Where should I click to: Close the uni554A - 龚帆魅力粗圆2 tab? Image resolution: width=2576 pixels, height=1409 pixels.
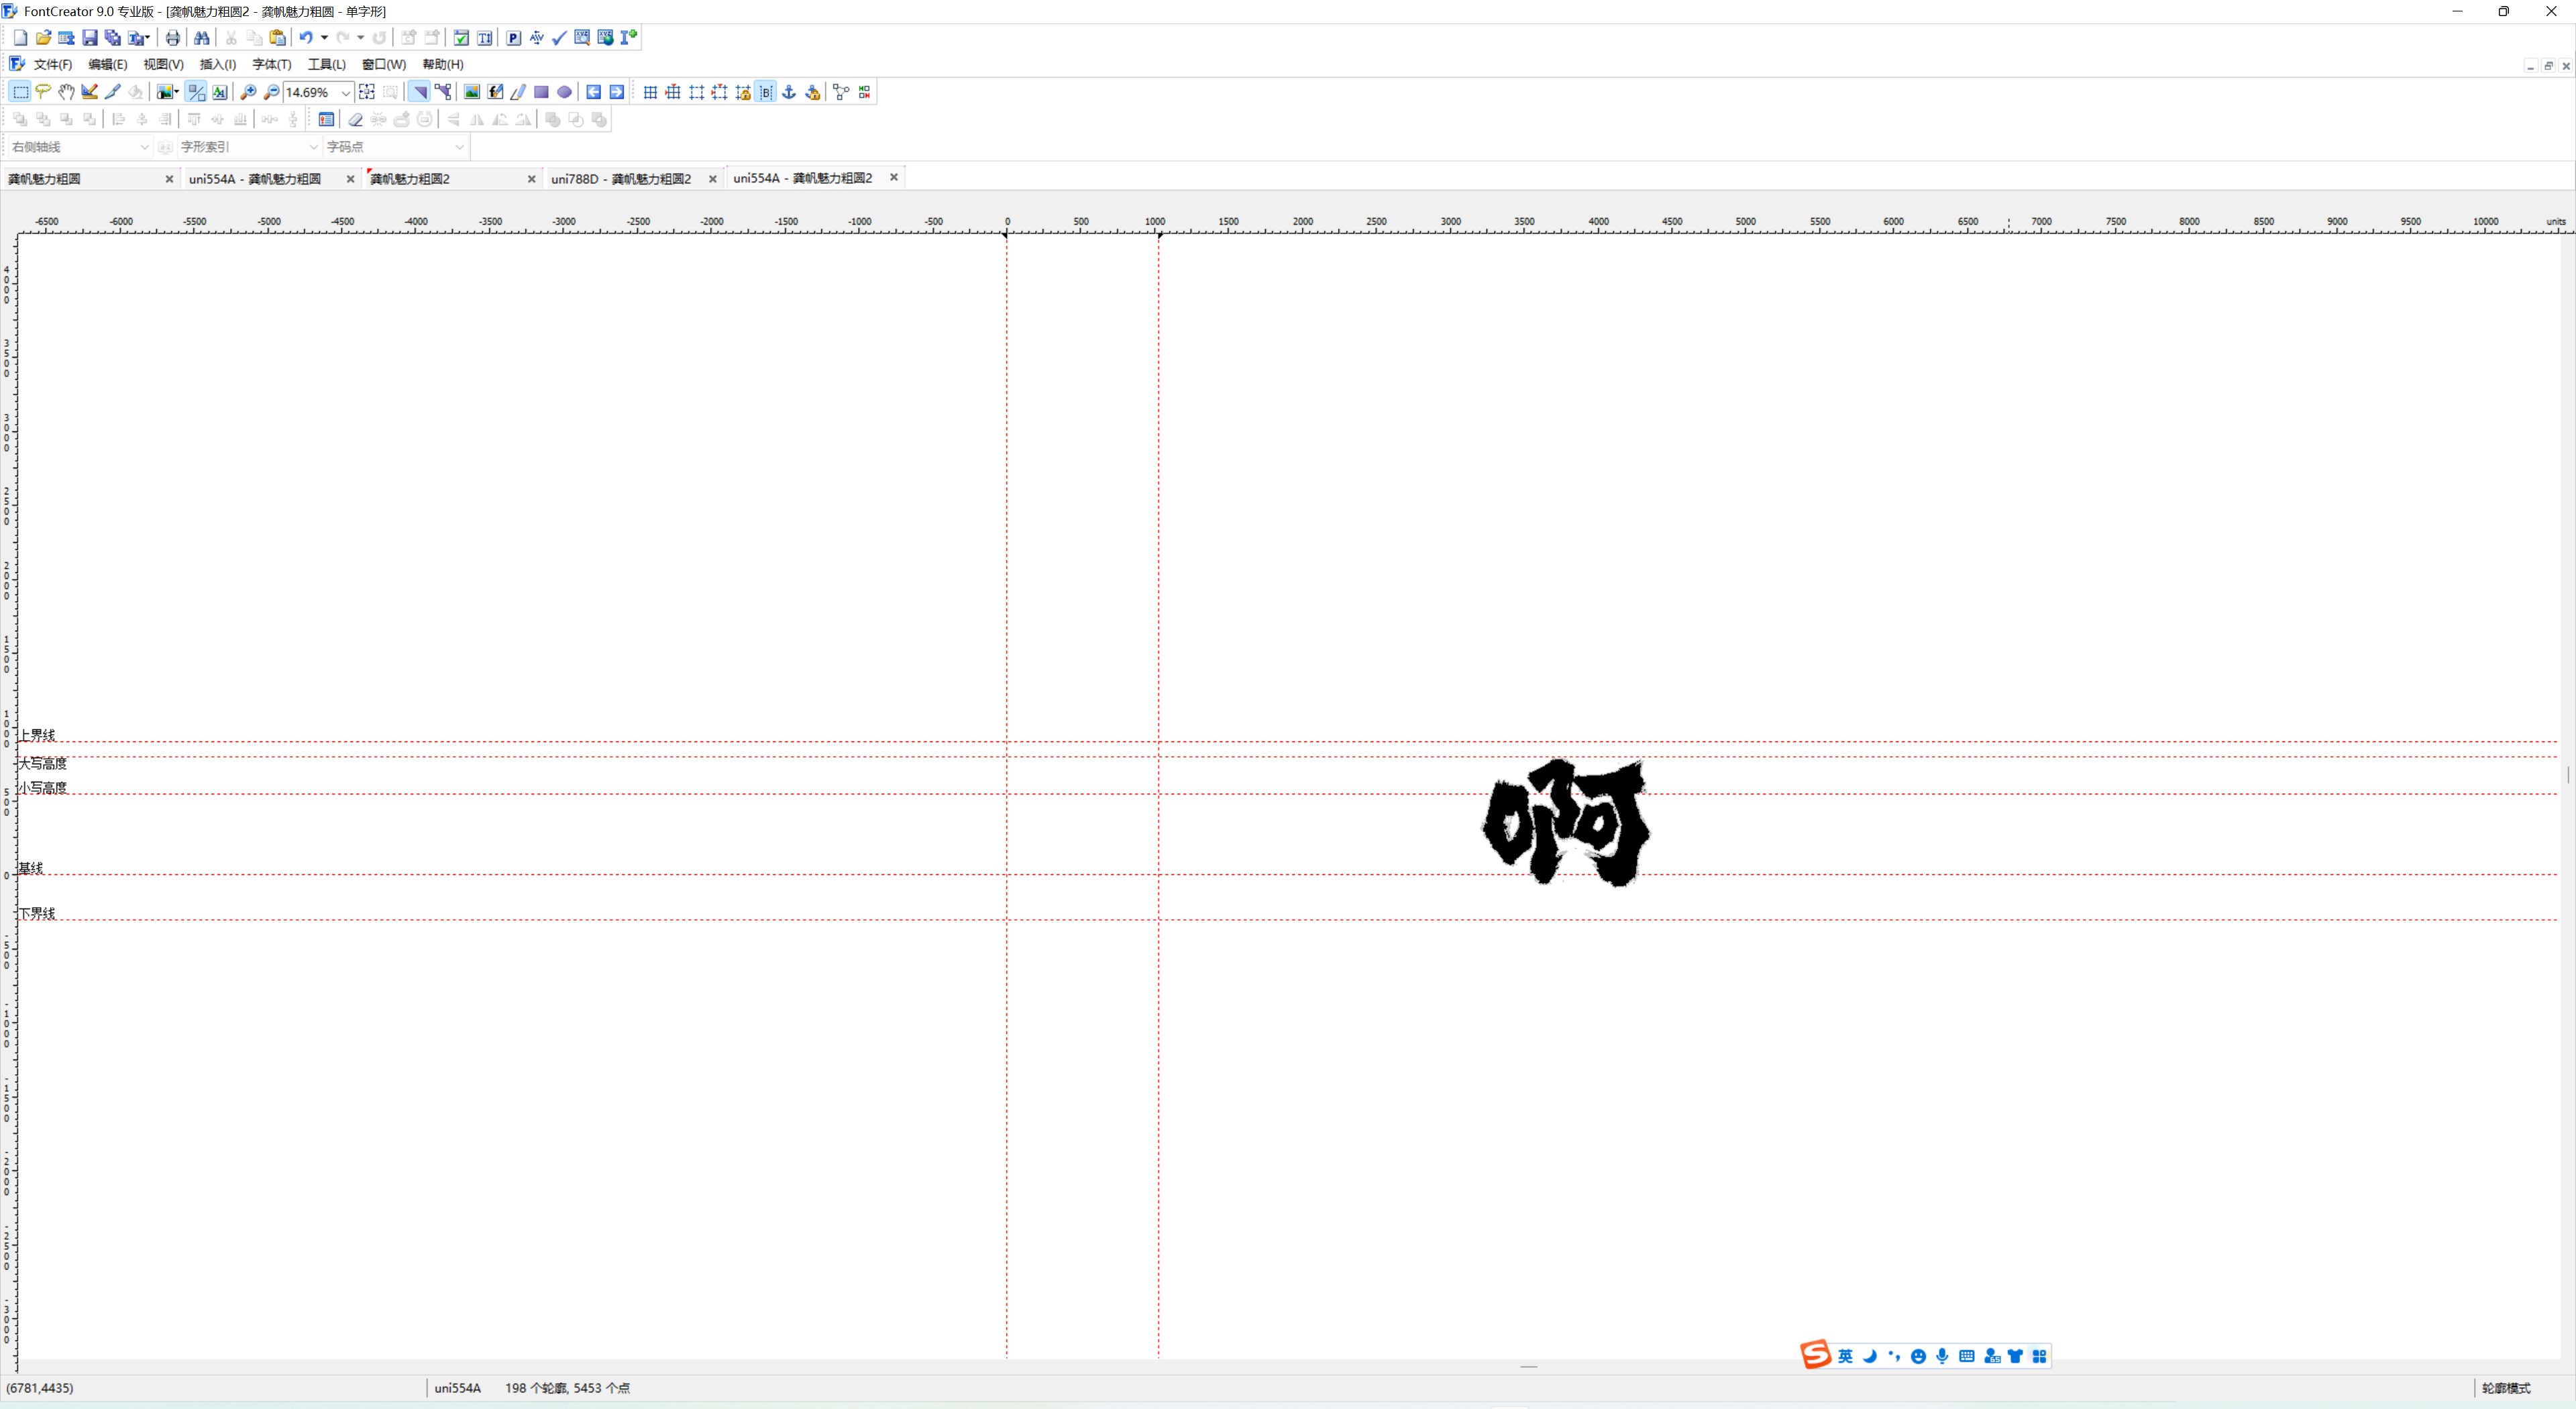pos(894,177)
